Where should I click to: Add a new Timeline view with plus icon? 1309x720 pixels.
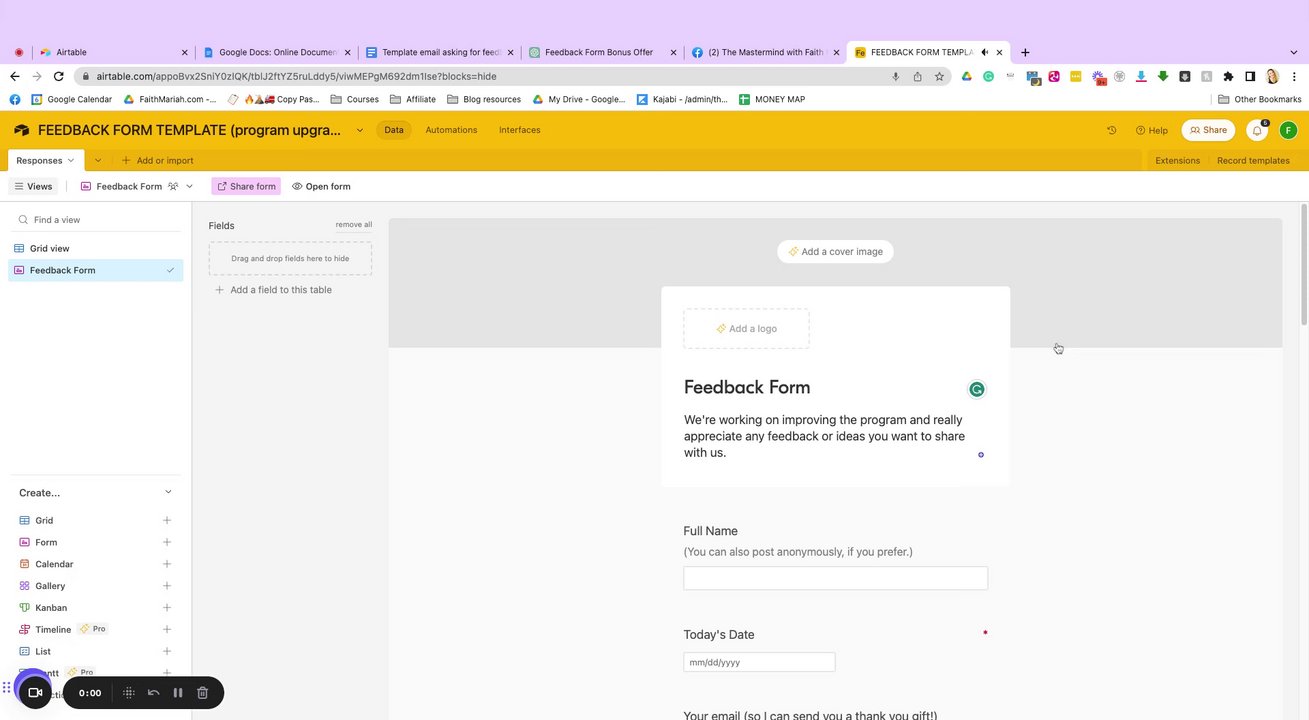point(167,629)
